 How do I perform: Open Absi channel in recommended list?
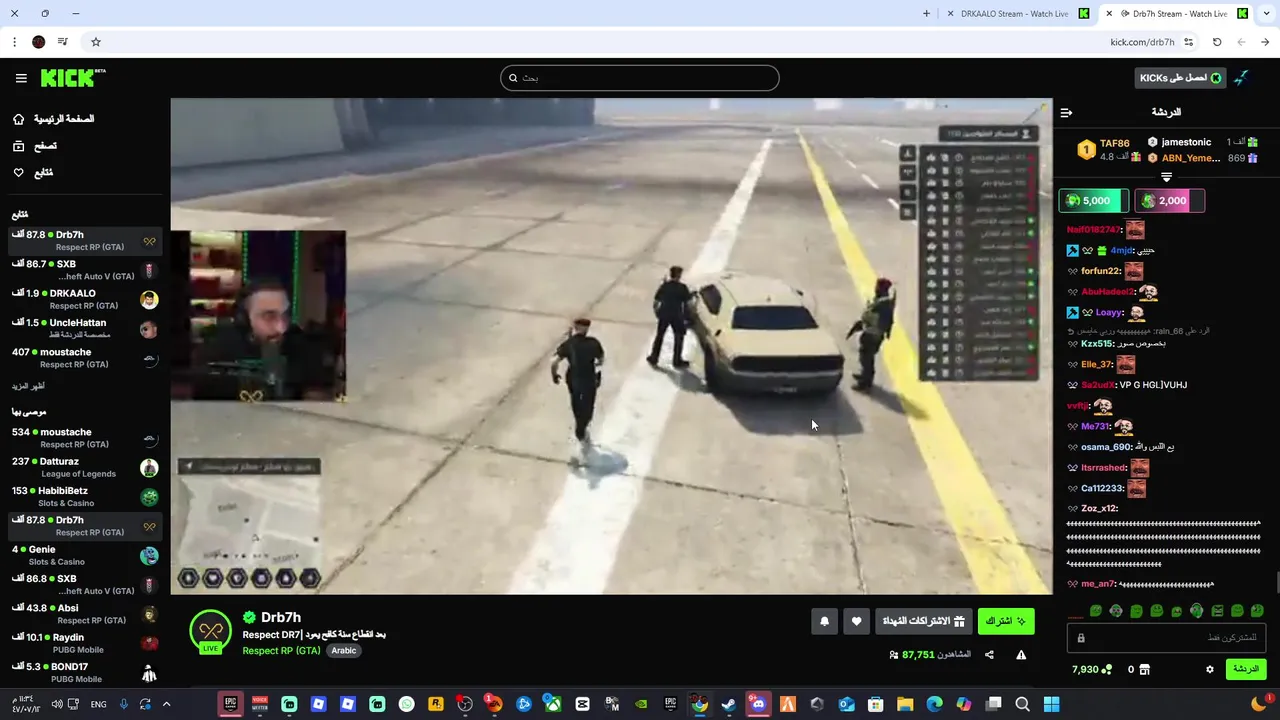click(85, 613)
